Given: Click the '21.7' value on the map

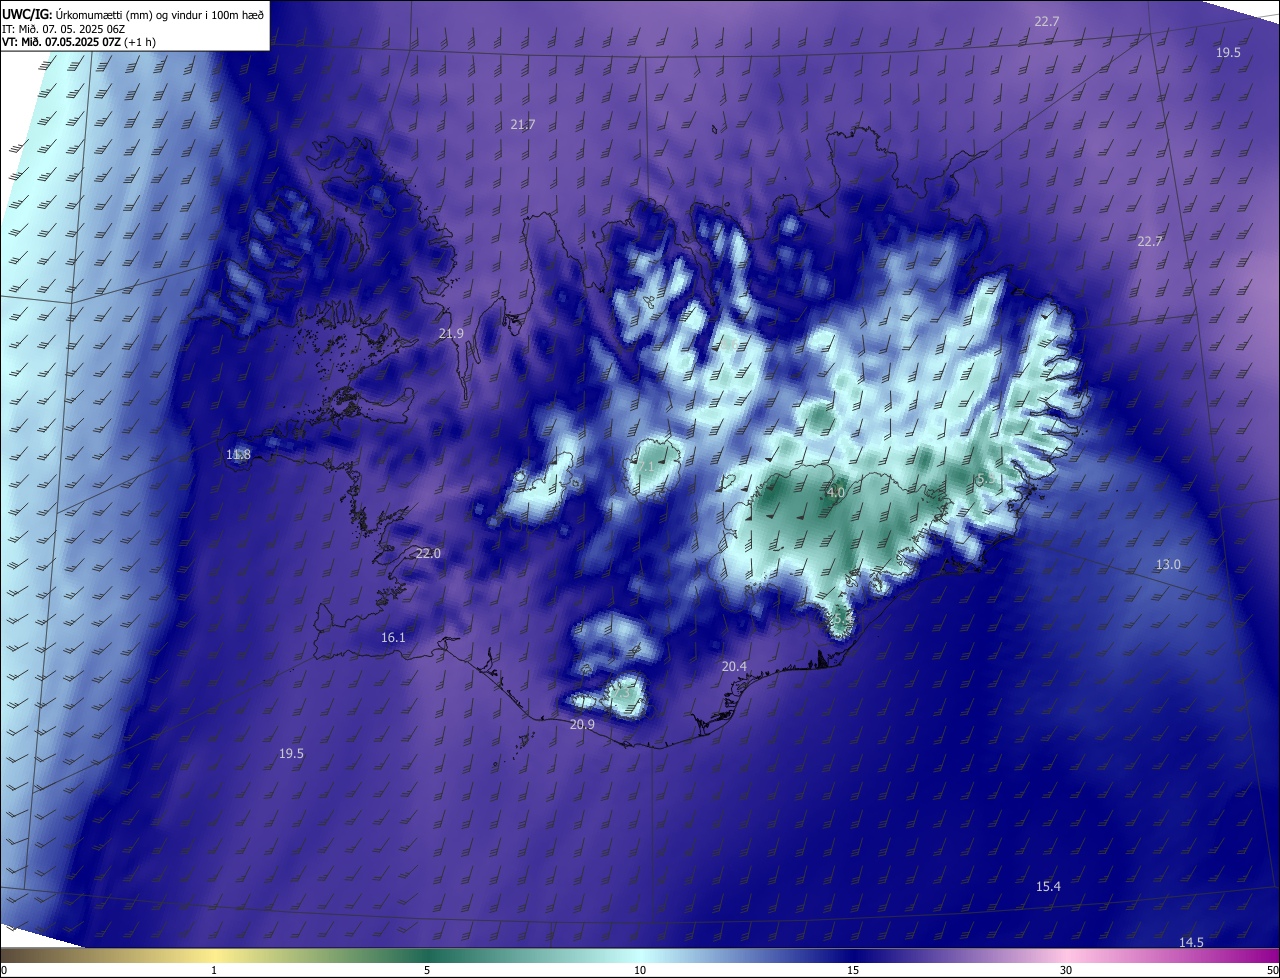Looking at the screenshot, I should pos(523,125).
